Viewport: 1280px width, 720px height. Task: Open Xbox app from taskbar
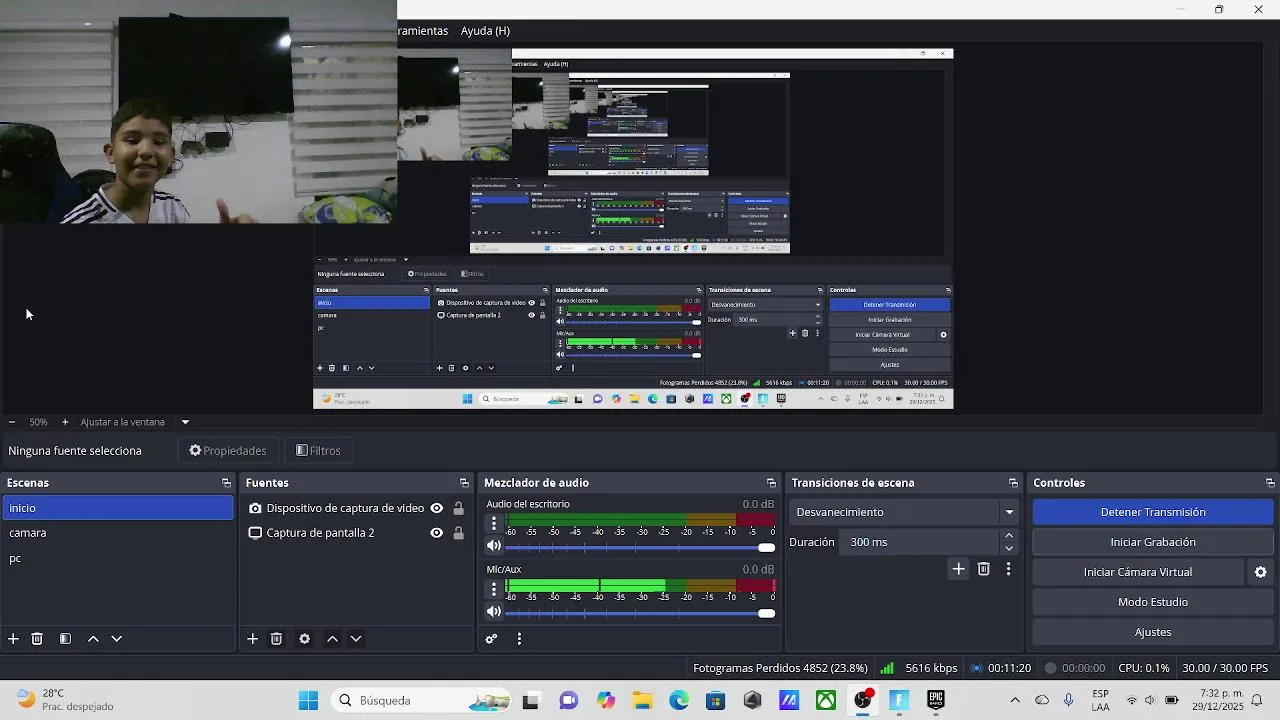tap(826, 700)
